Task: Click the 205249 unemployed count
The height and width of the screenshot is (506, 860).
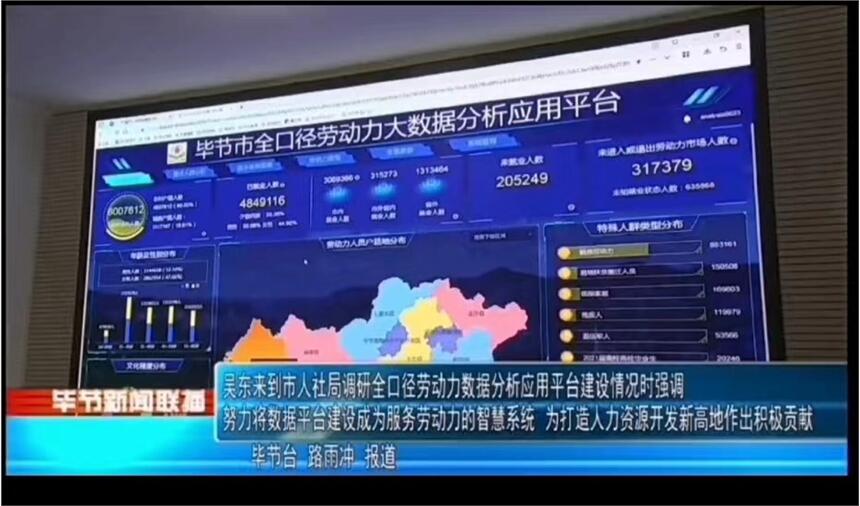Action: (521, 179)
